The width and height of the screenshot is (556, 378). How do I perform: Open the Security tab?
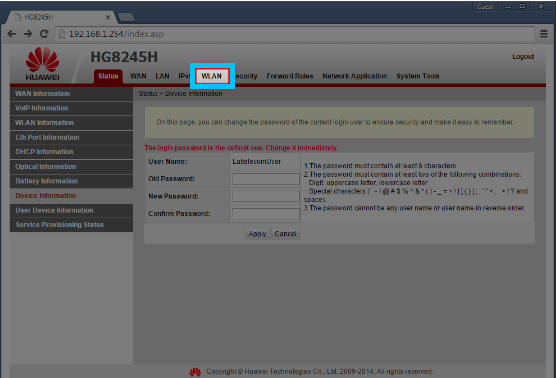(246, 76)
